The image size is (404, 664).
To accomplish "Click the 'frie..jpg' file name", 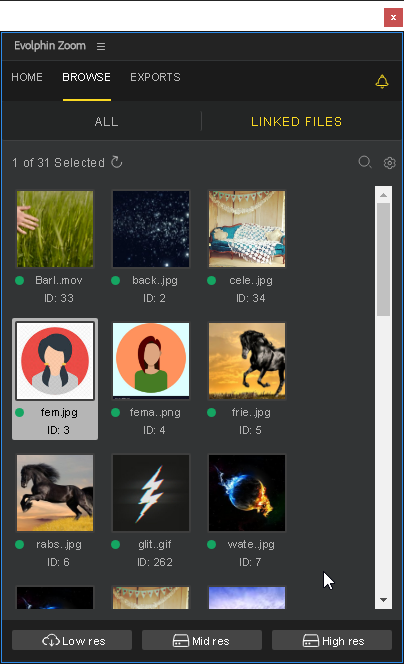I will point(251,412).
